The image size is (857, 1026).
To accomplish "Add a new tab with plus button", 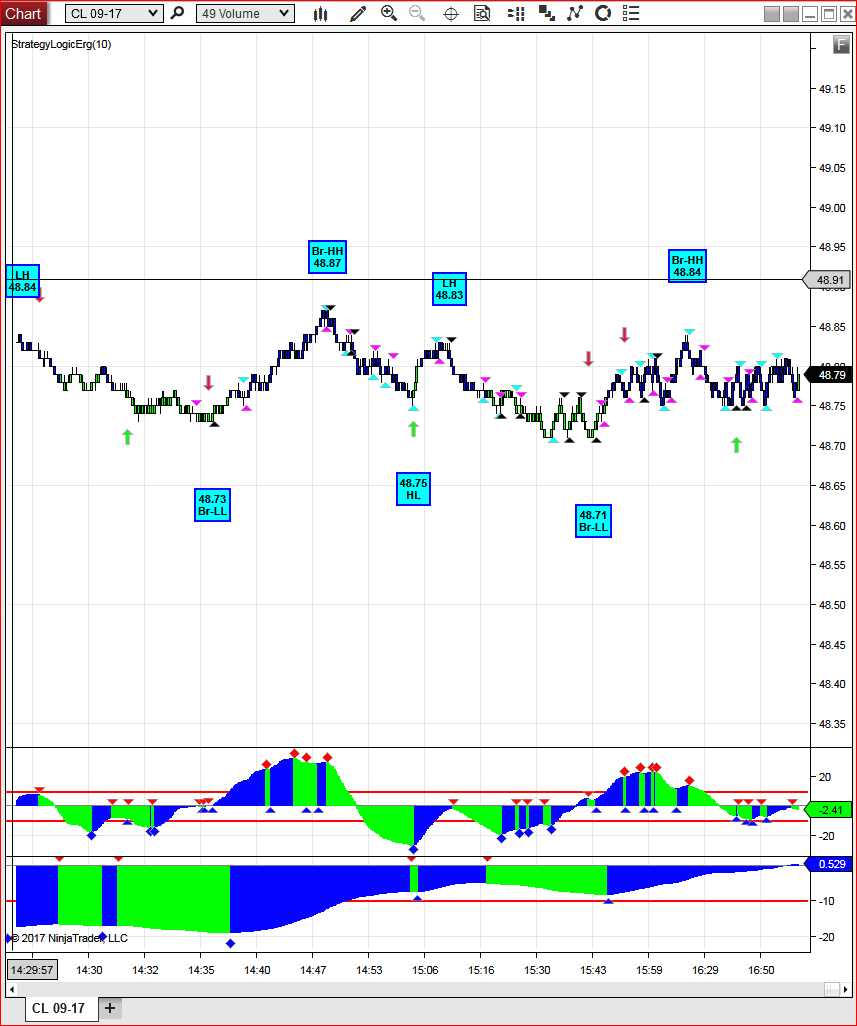I will point(110,1008).
